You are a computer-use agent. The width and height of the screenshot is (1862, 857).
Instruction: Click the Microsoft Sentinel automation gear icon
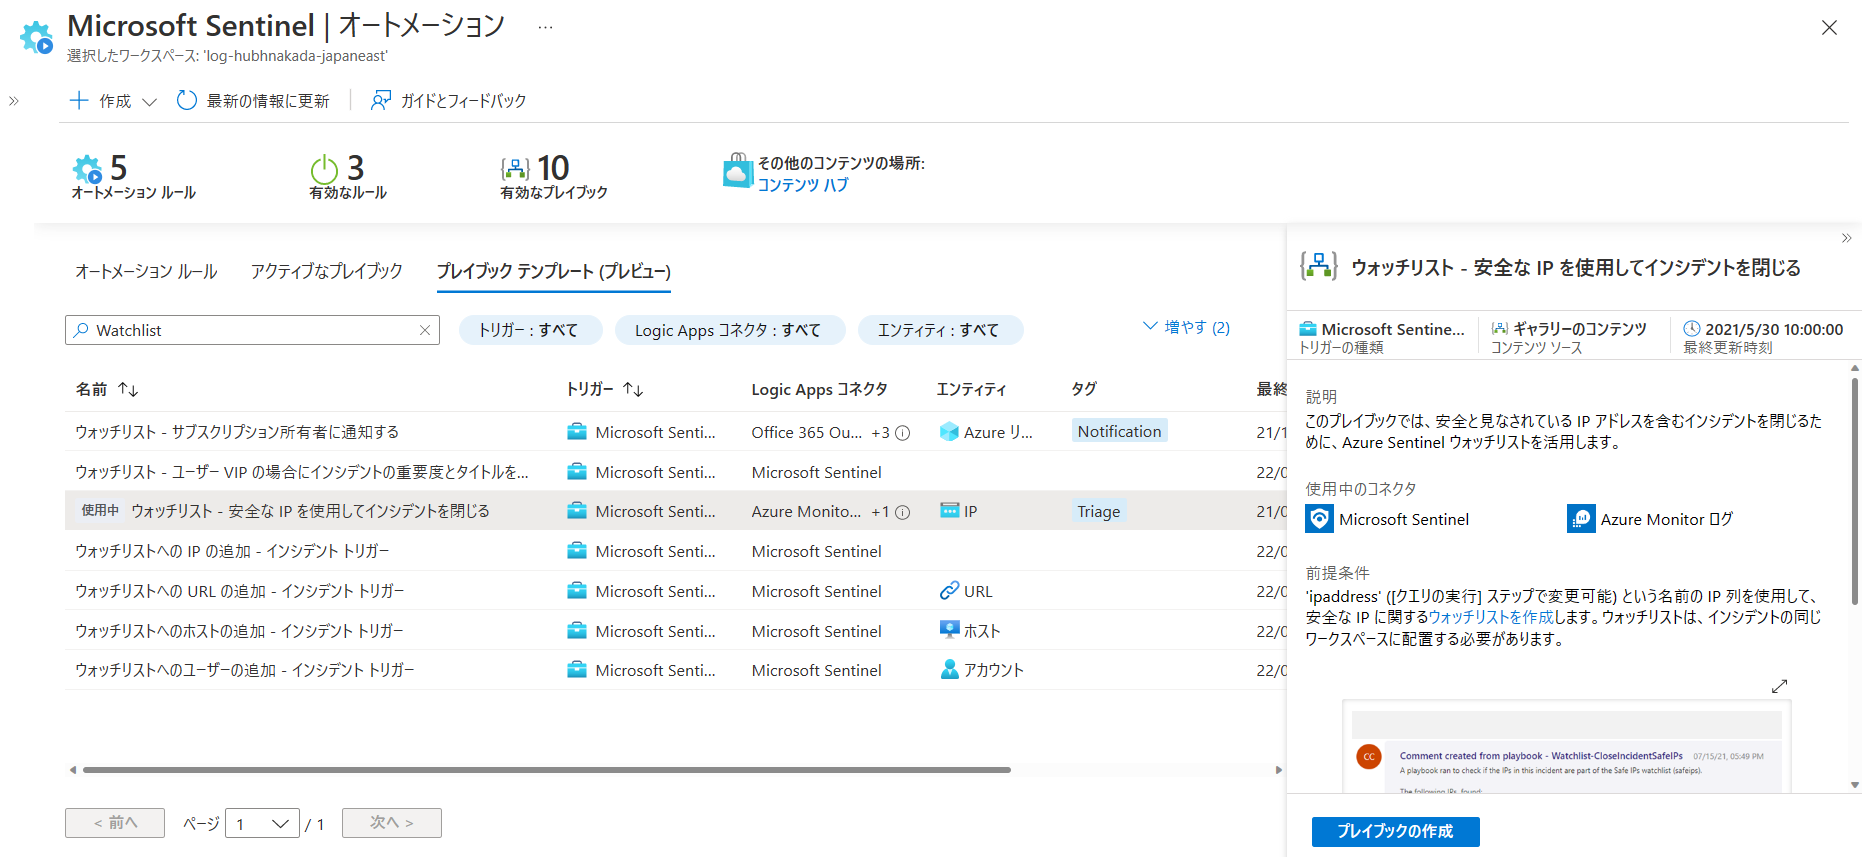tap(37, 37)
